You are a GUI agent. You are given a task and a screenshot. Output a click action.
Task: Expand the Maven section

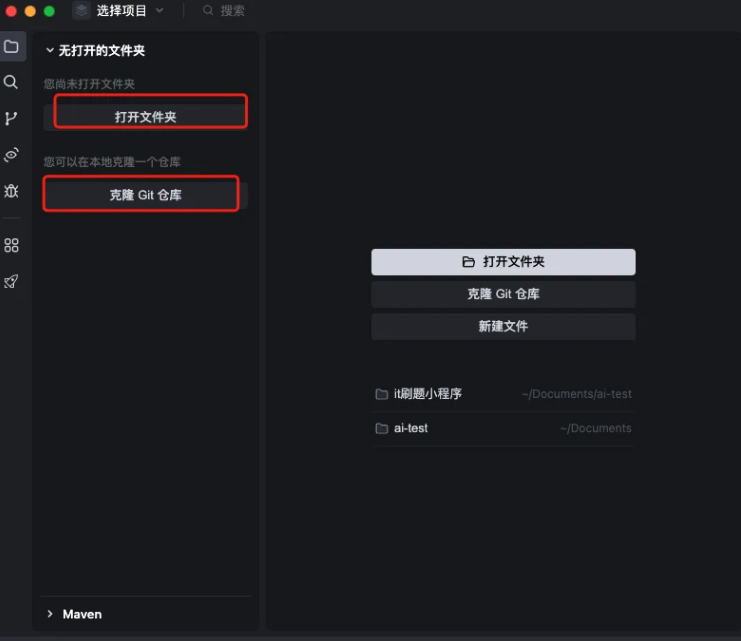click(x=74, y=614)
